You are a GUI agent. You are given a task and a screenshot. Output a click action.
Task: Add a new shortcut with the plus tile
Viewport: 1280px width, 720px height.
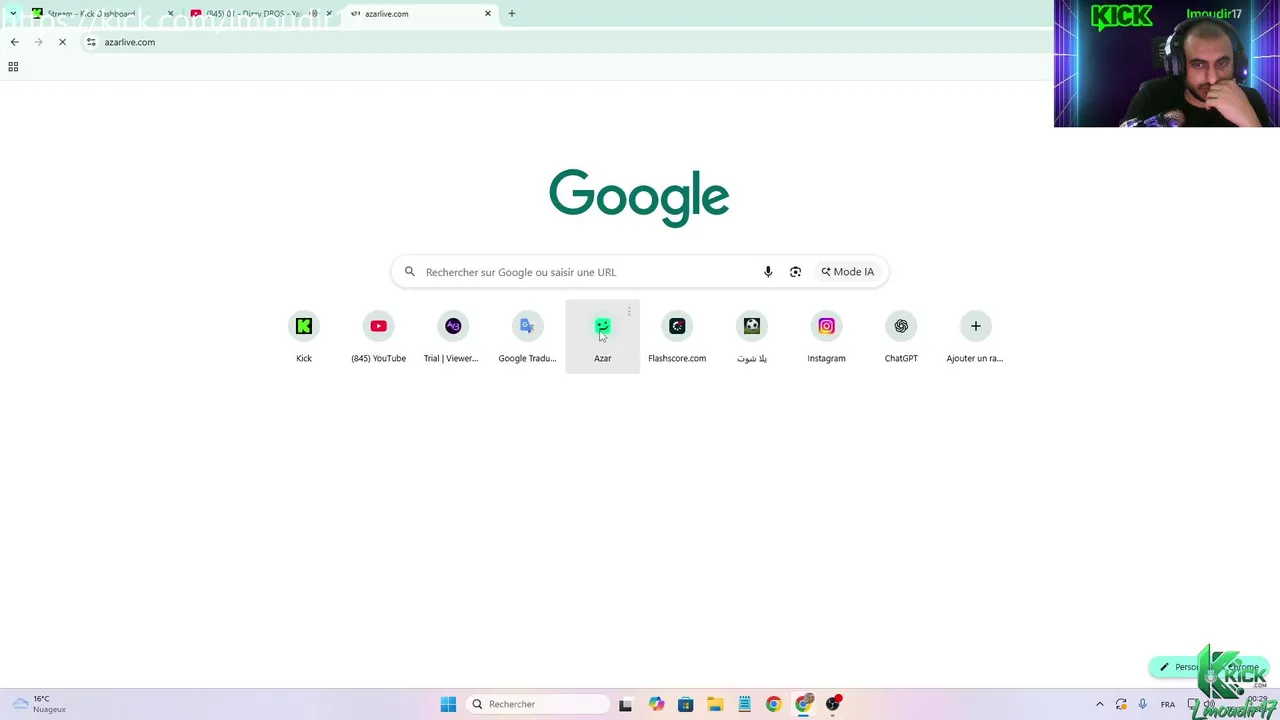[x=975, y=336]
